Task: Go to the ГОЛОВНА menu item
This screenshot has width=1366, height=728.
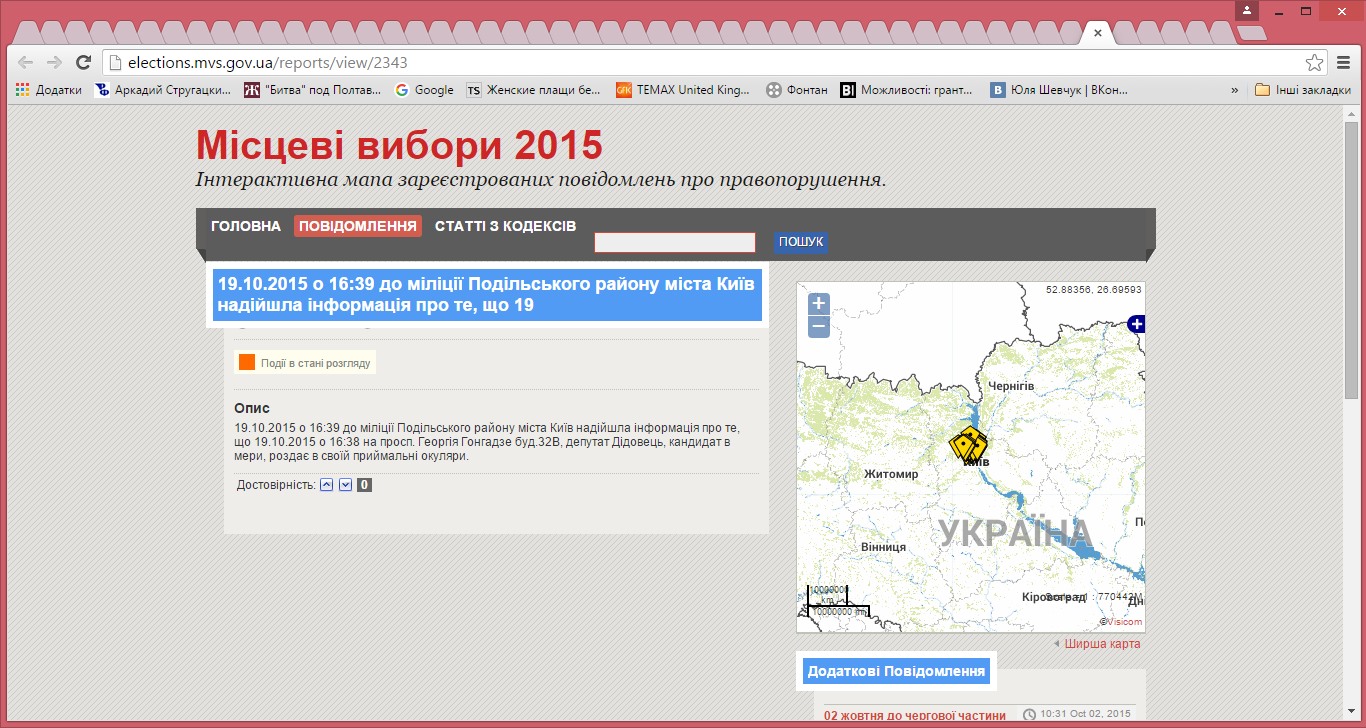Action: [246, 226]
